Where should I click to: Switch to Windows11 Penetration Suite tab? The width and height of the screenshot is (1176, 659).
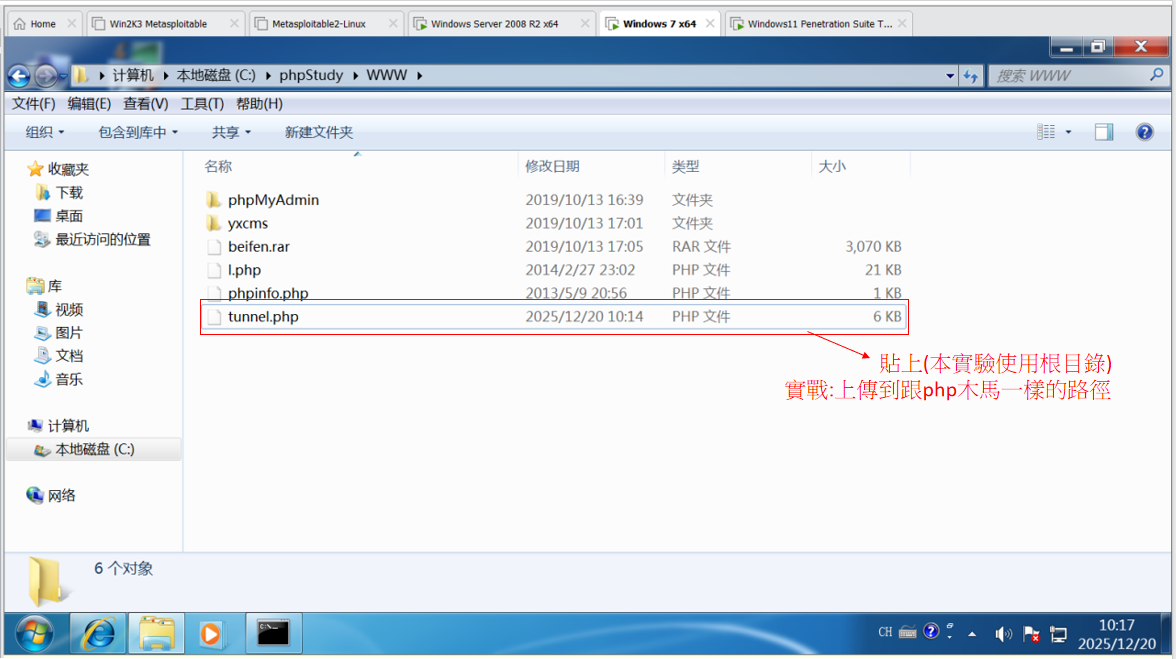(820, 24)
